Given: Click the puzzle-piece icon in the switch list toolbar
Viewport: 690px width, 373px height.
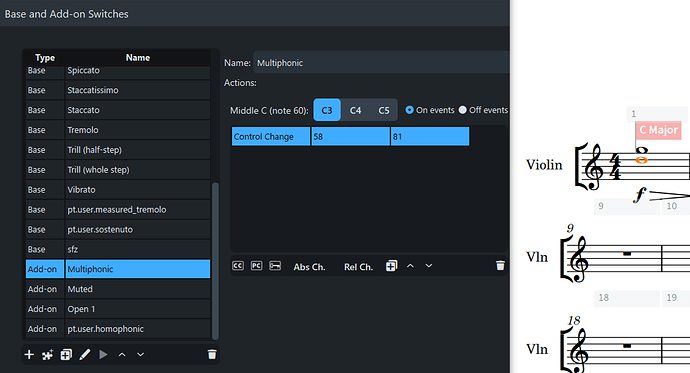Looking at the screenshot, I should (x=48, y=355).
